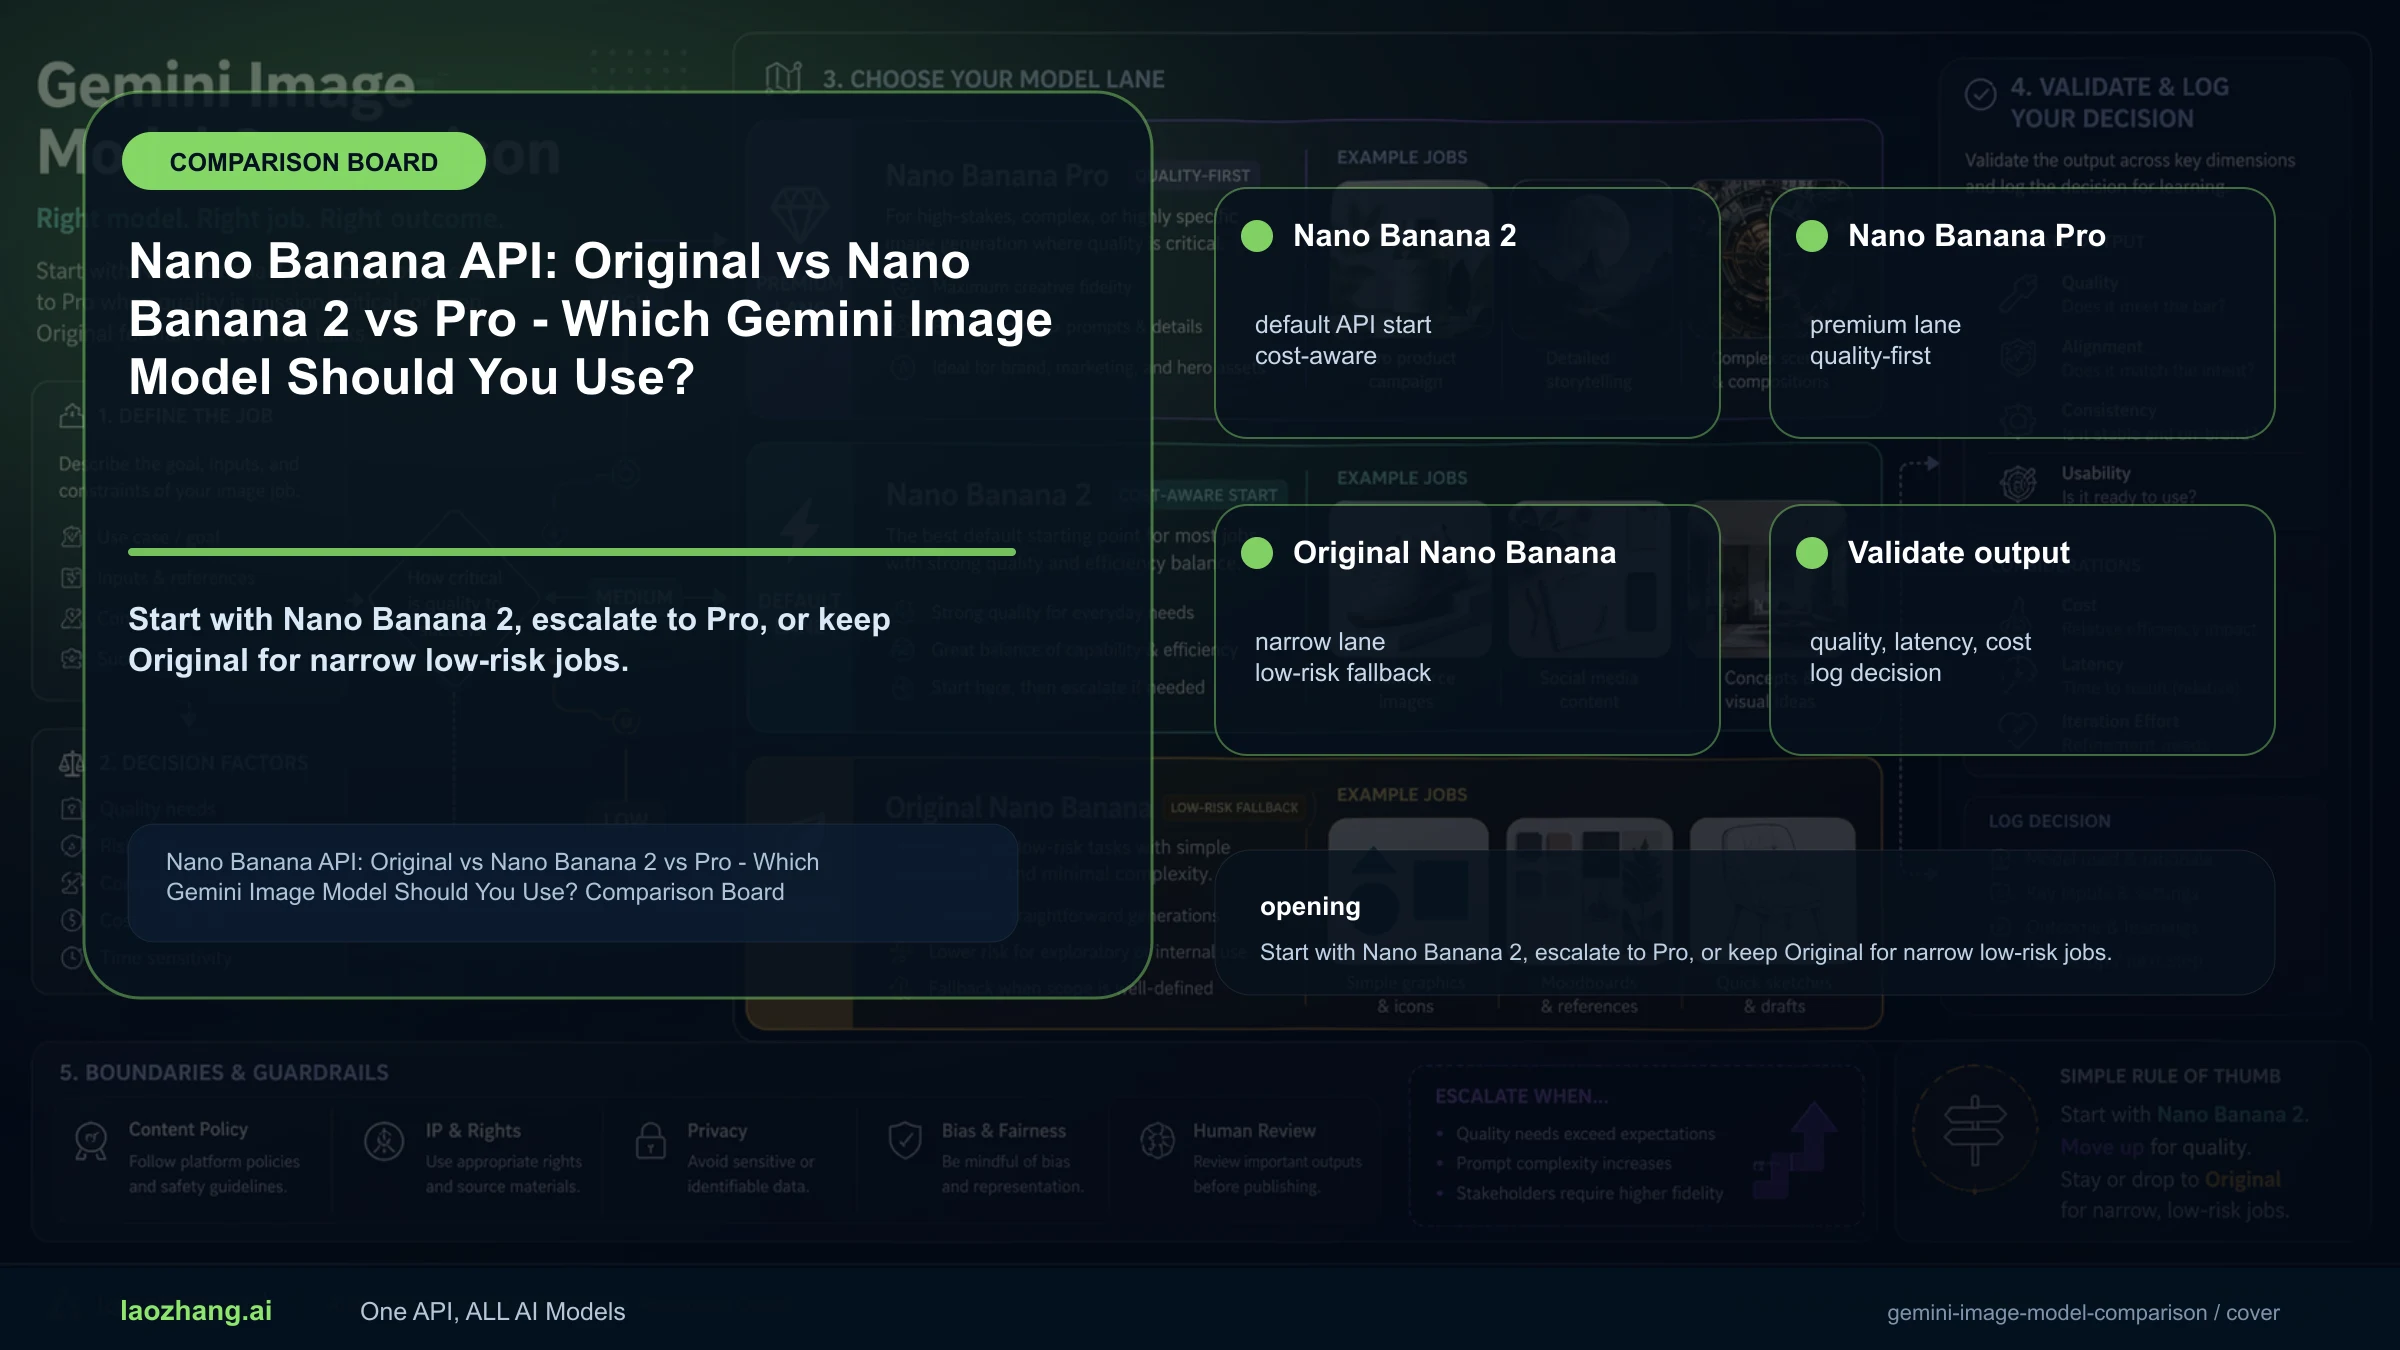
Task: Click the 'LOG DECISION' background heading
Action: coord(2049,821)
